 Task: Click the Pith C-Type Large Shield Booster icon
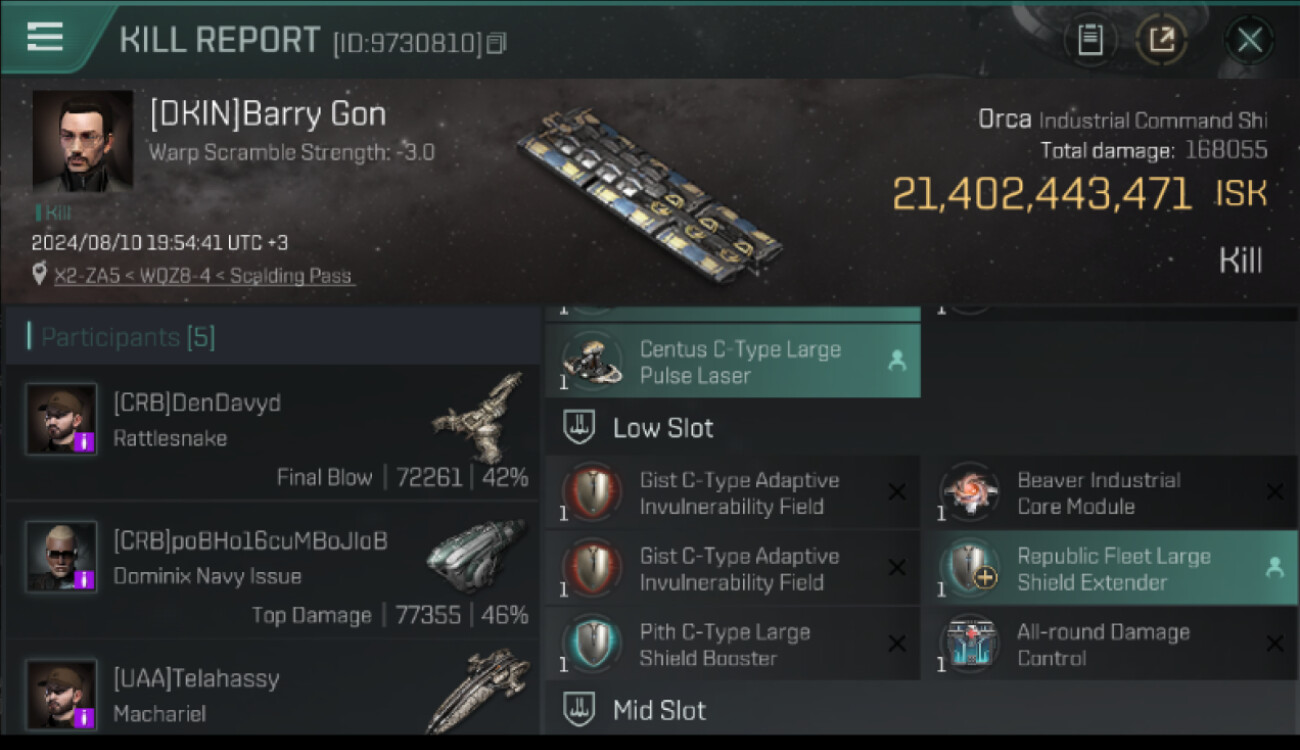click(592, 645)
